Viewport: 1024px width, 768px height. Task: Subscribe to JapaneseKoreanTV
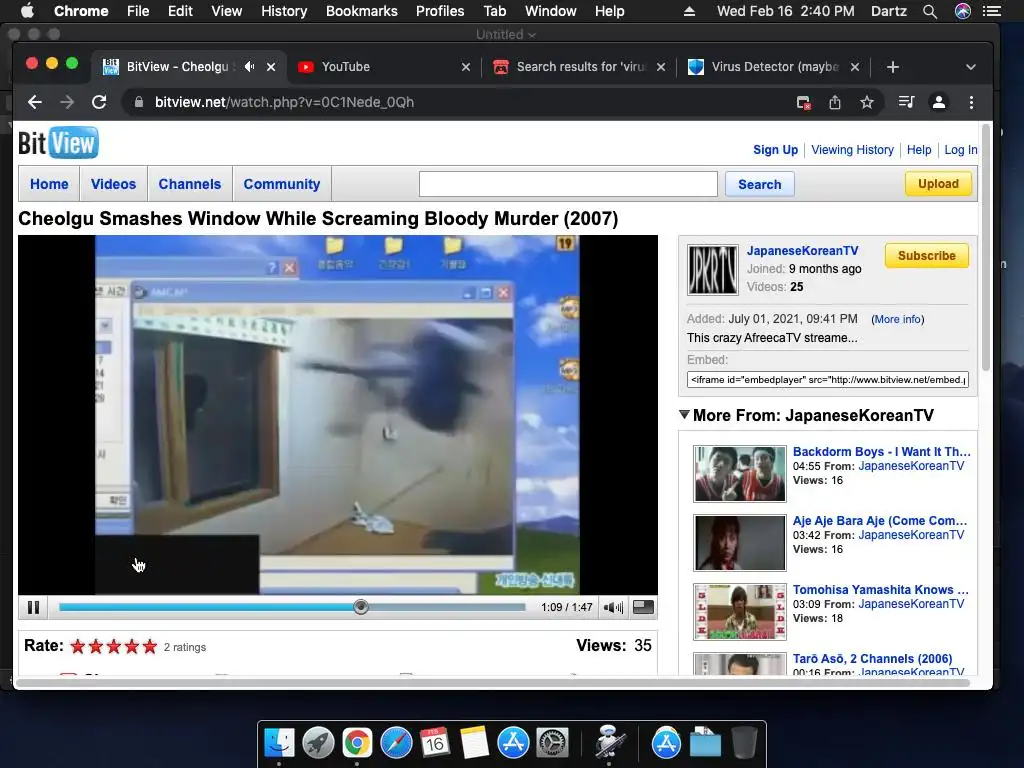point(926,255)
